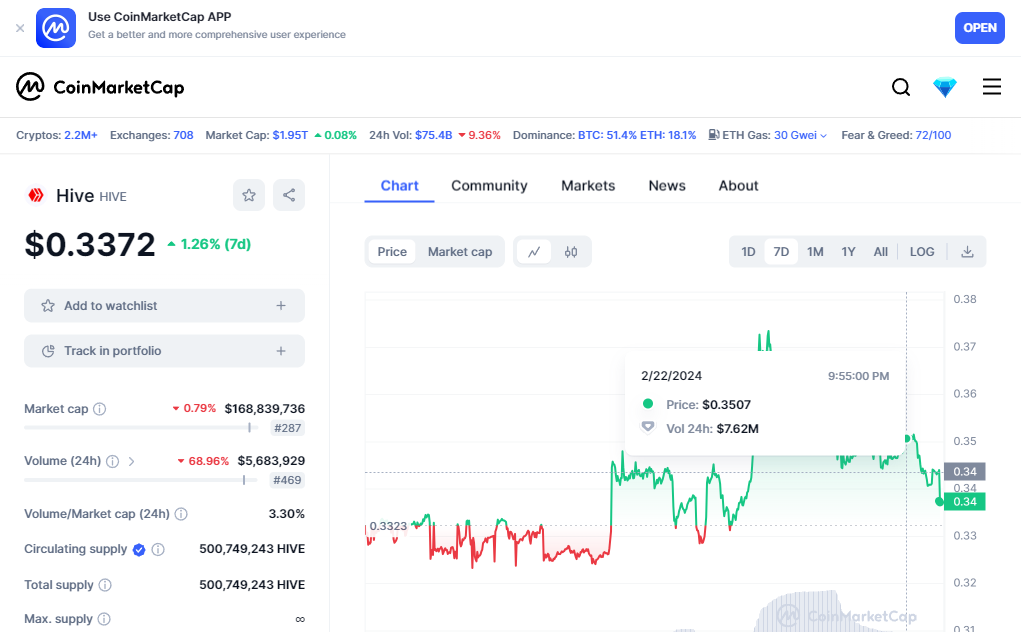Open the search magnifier icon

[901, 88]
